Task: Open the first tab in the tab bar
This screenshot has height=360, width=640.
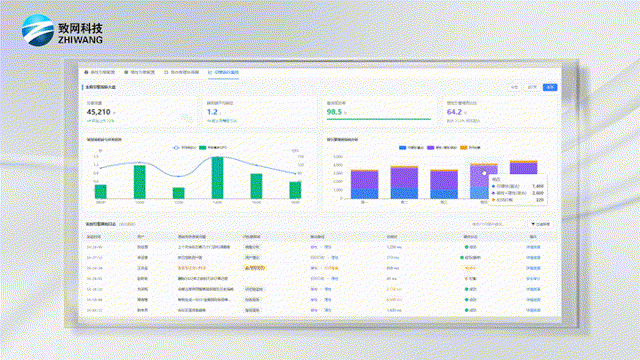Action: pos(100,72)
